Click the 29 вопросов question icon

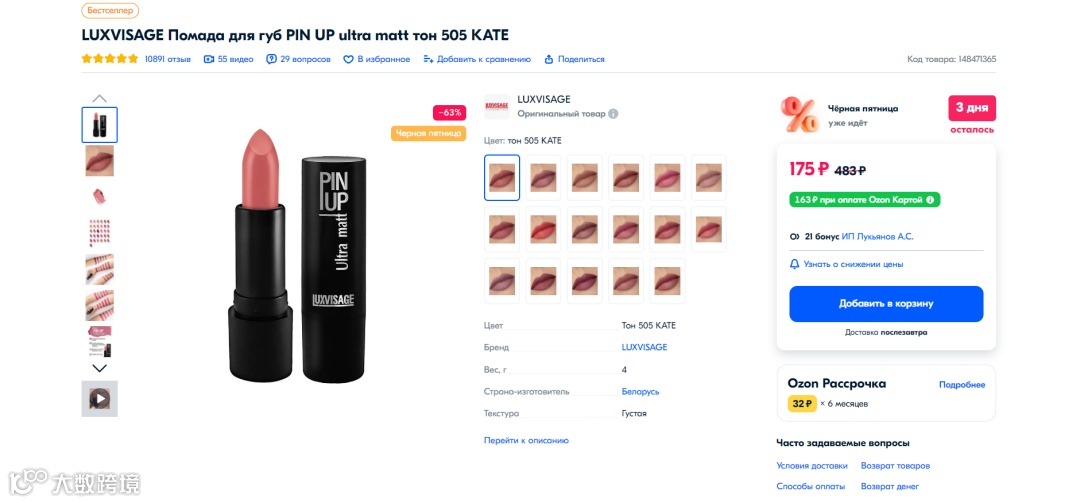coord(271,59)
